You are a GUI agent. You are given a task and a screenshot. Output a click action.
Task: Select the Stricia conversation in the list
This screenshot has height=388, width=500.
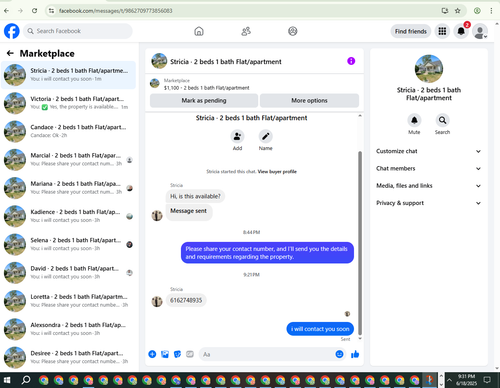coord(68,75)
